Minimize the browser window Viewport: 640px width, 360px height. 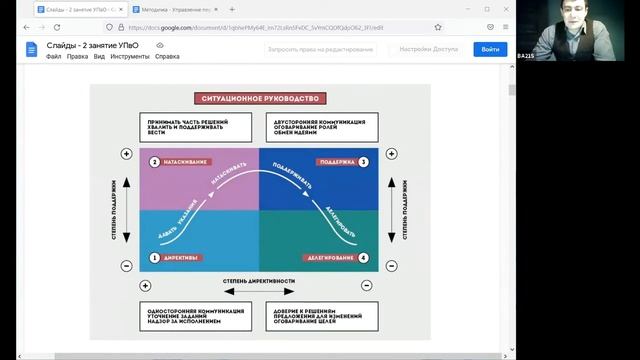click(468, 9)
